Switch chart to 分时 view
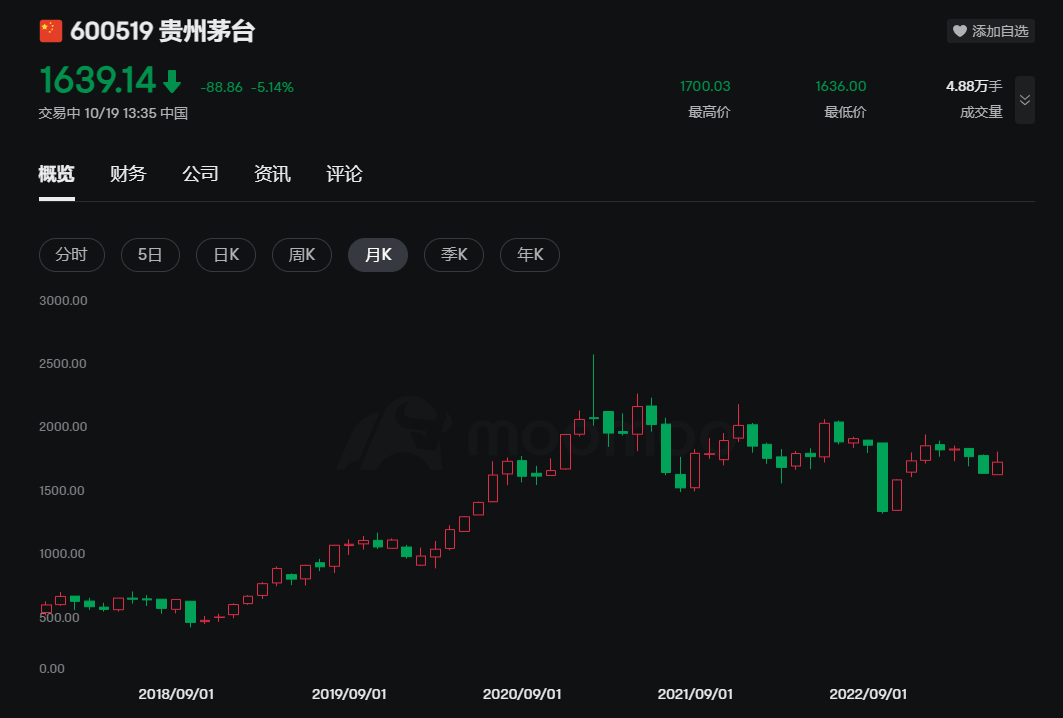Viewport: 1063px width, 718px height. tap(71, 255)
